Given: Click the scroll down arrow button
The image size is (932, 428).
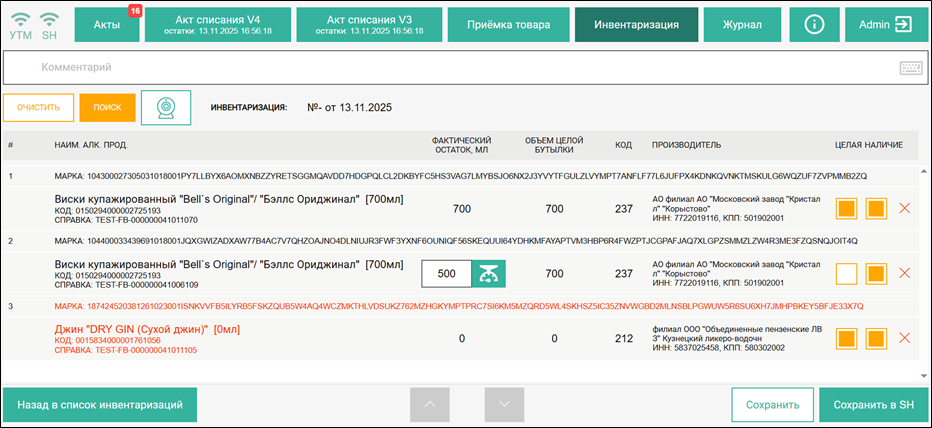Looking at the screenshot, I should pos(504,405).
